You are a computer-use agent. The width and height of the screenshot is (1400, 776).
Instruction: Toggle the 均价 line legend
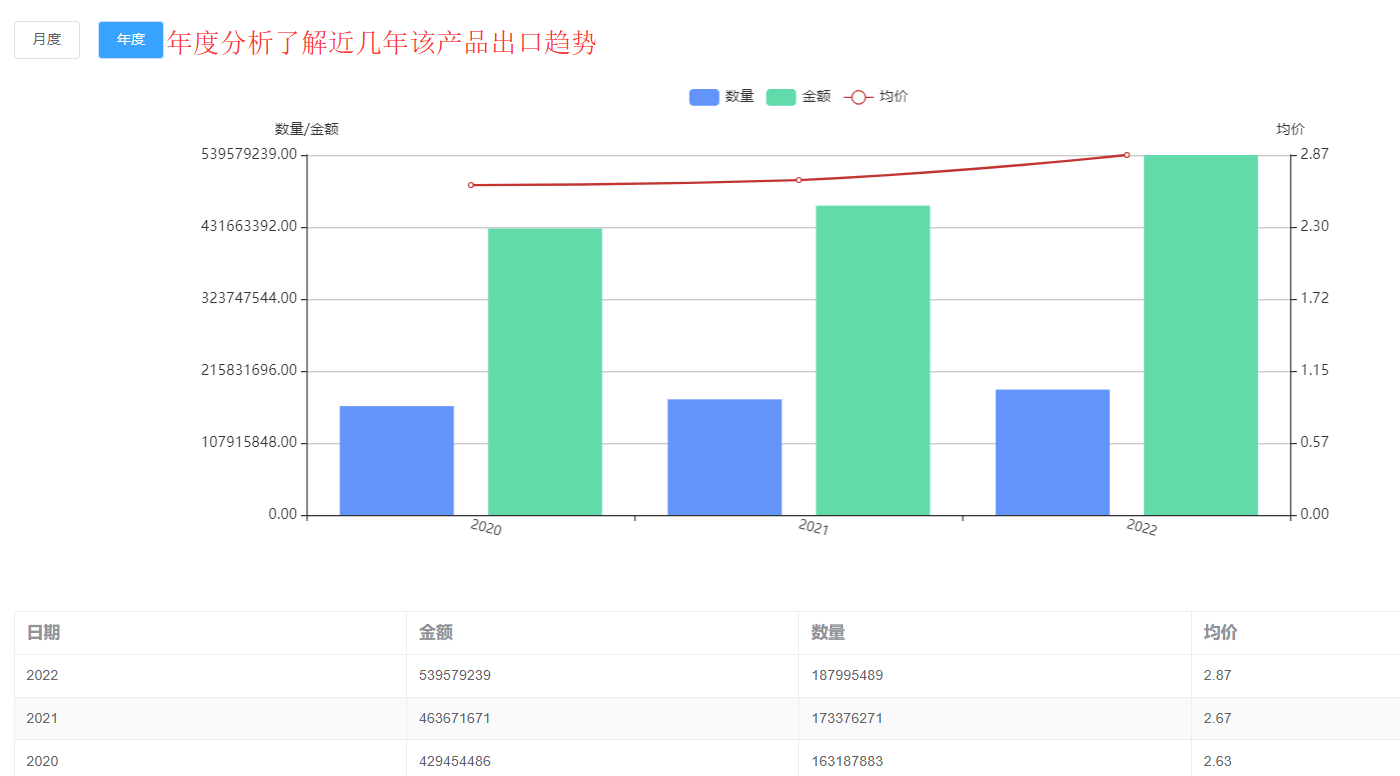(x=876, y=97)
